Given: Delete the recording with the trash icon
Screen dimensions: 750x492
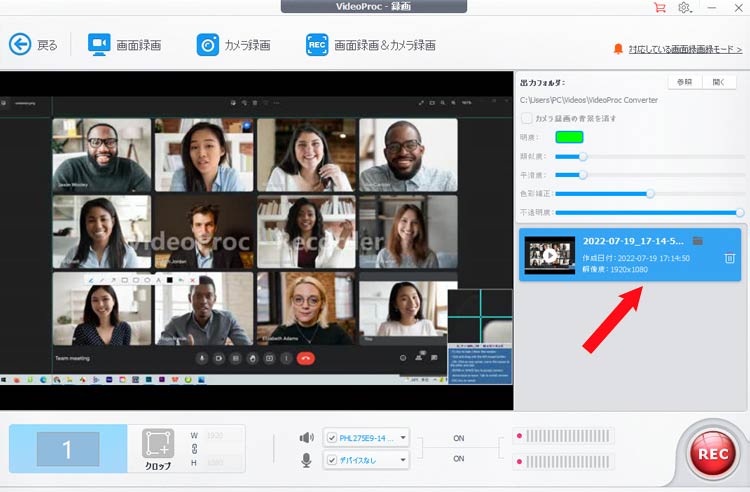Looking at the screenshot, I should (x=730, y=259).
